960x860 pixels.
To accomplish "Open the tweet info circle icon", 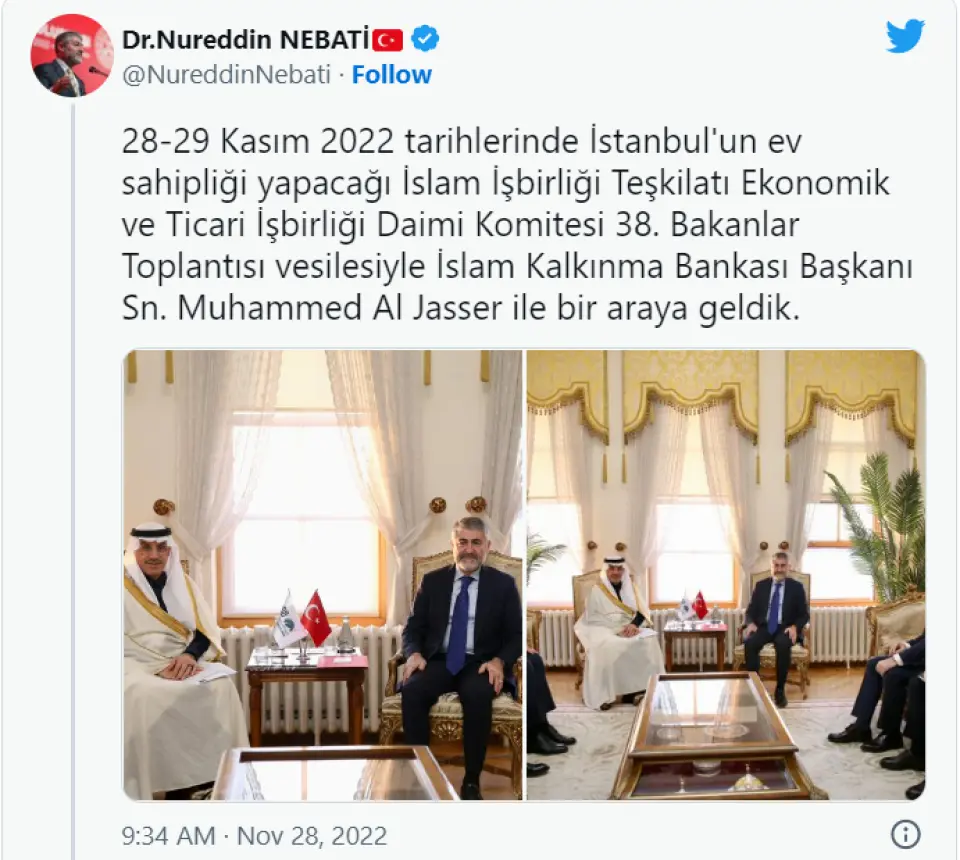I will point(906,834).
